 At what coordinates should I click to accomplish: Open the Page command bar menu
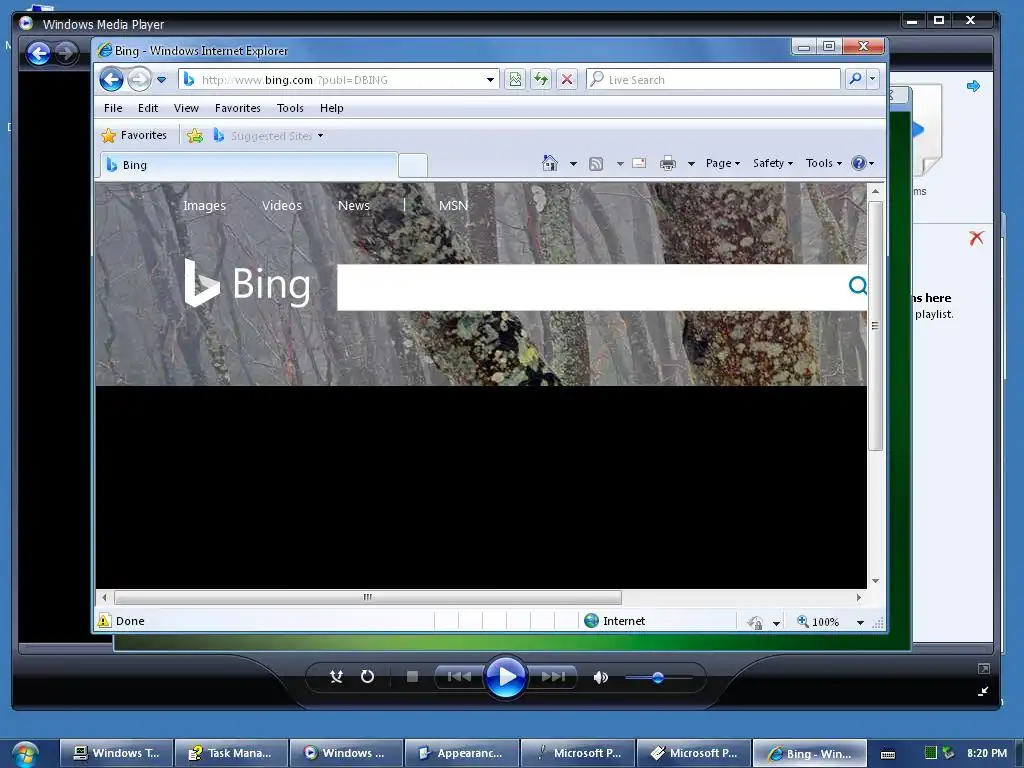tap(722, 163)
